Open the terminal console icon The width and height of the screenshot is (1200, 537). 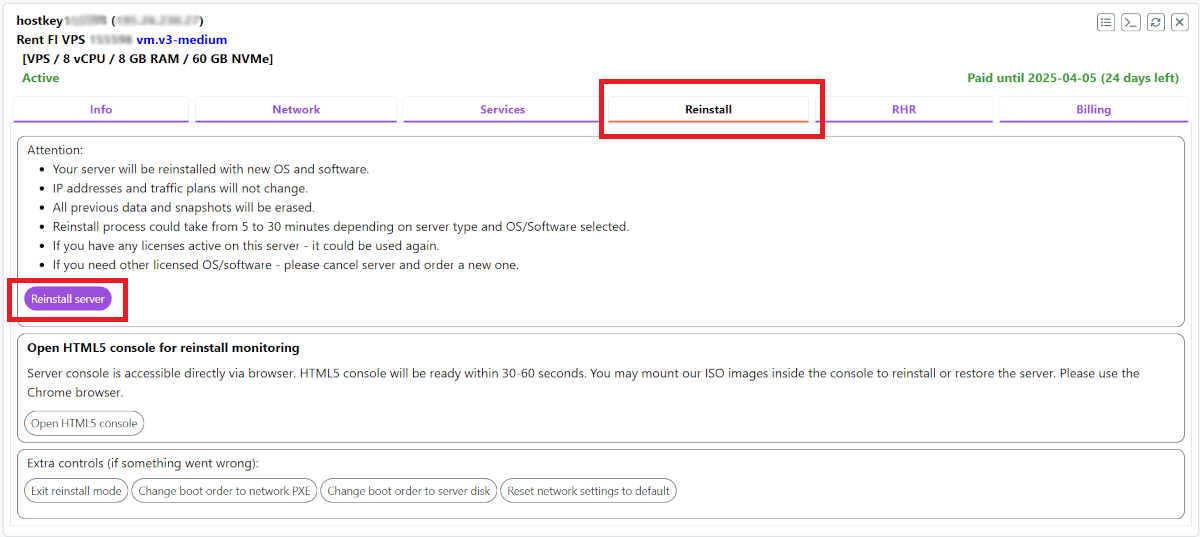[x=1131, y=22]
